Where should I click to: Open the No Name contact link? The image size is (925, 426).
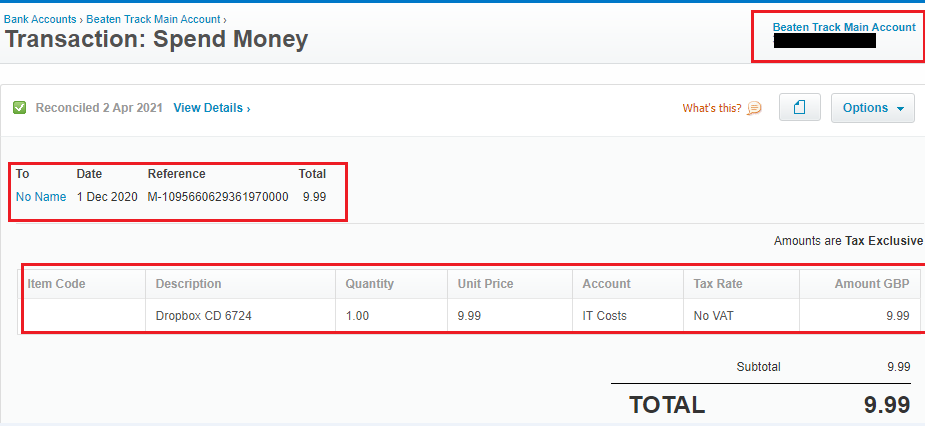point(41,197)
